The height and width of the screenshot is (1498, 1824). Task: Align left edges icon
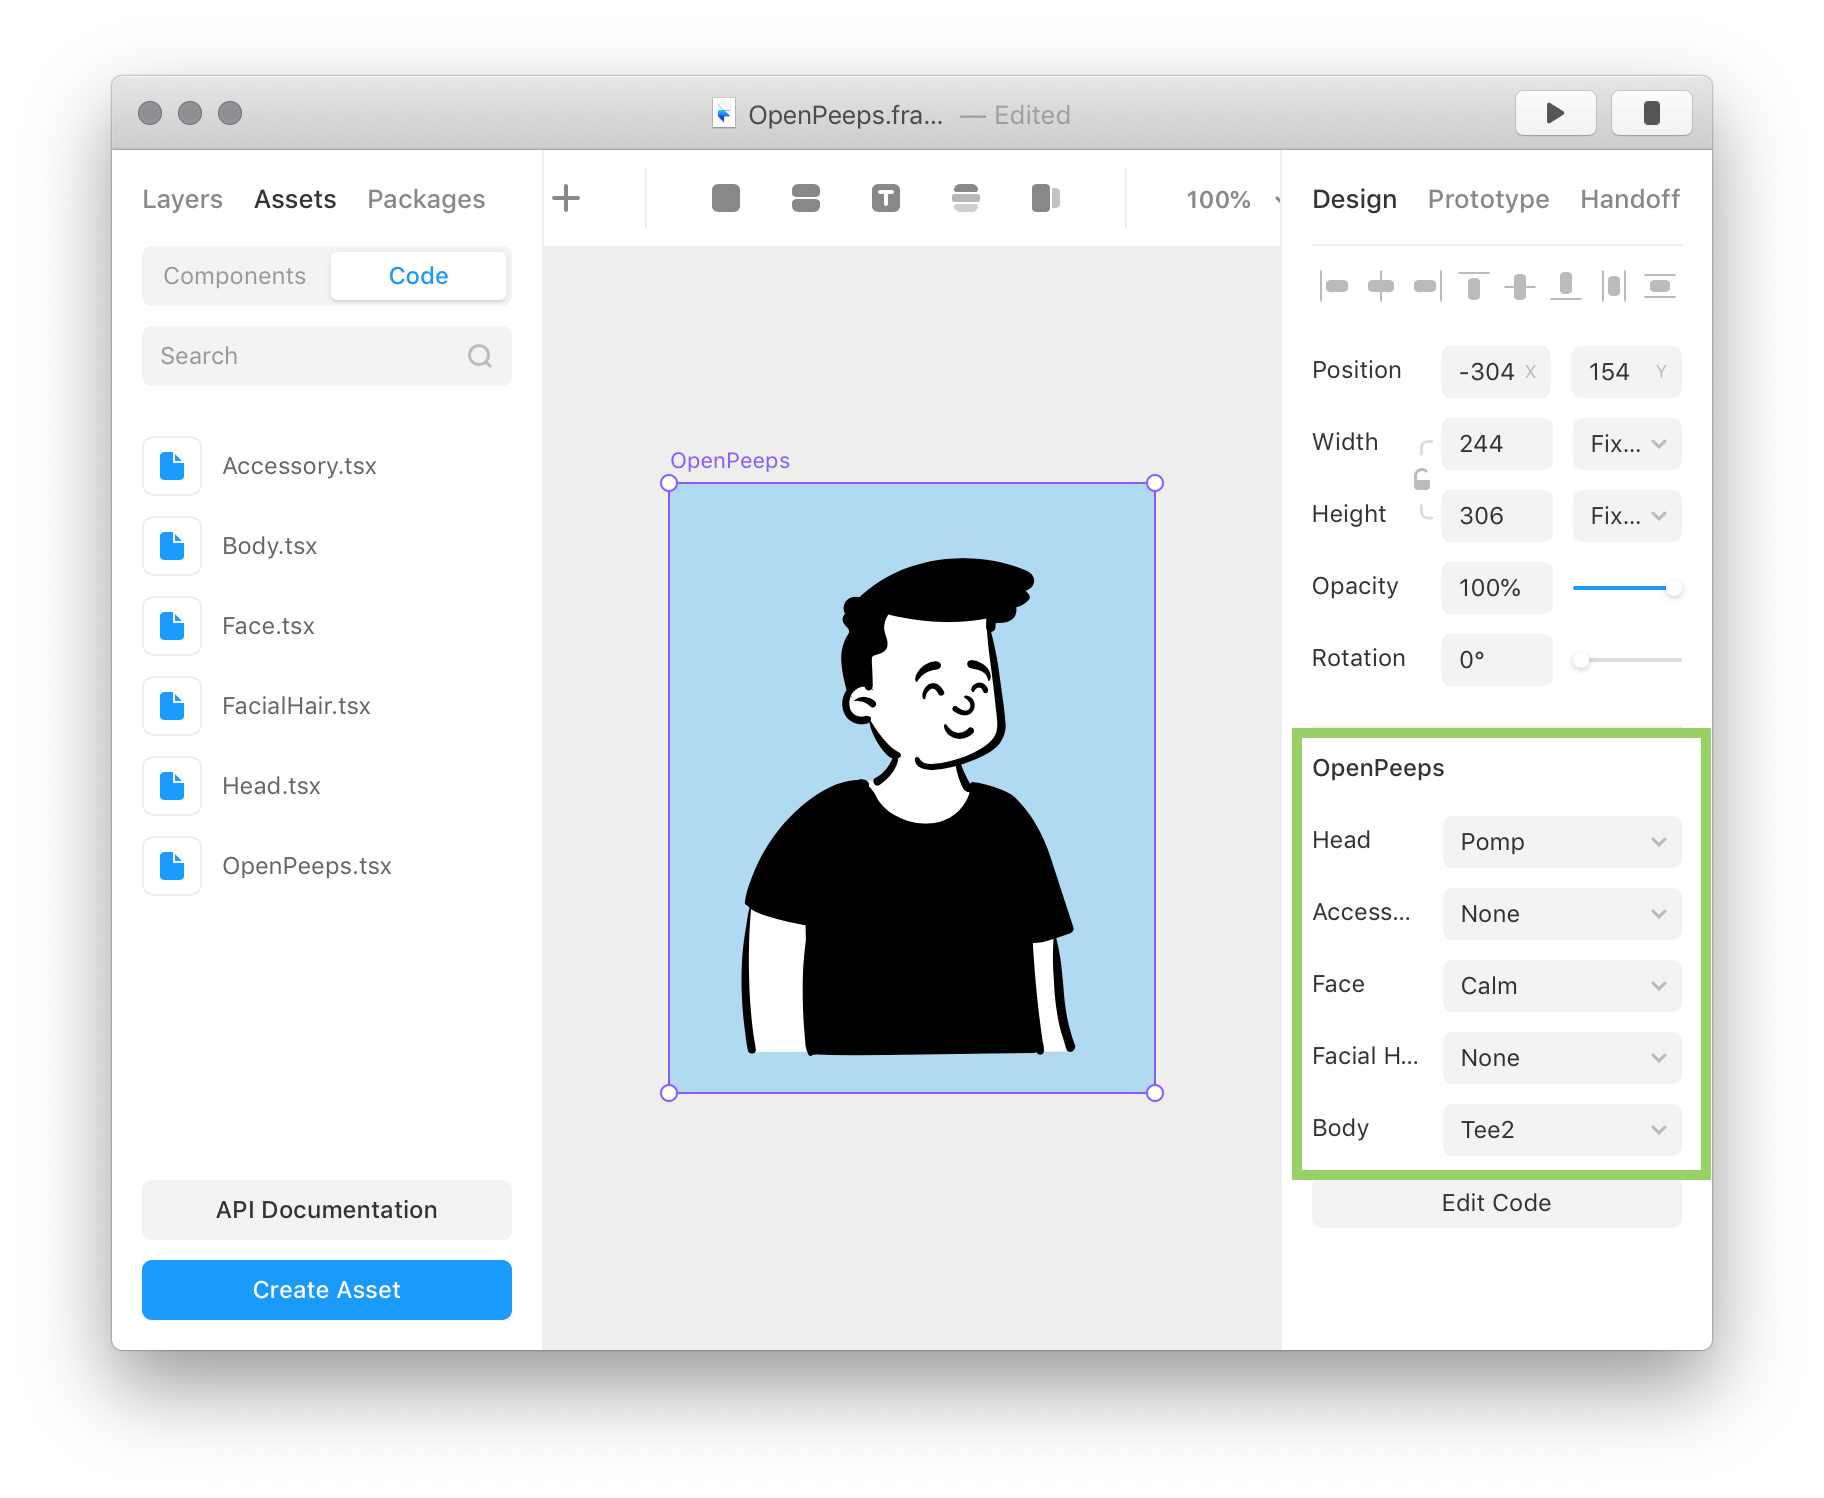click(x=1334, y=287)
